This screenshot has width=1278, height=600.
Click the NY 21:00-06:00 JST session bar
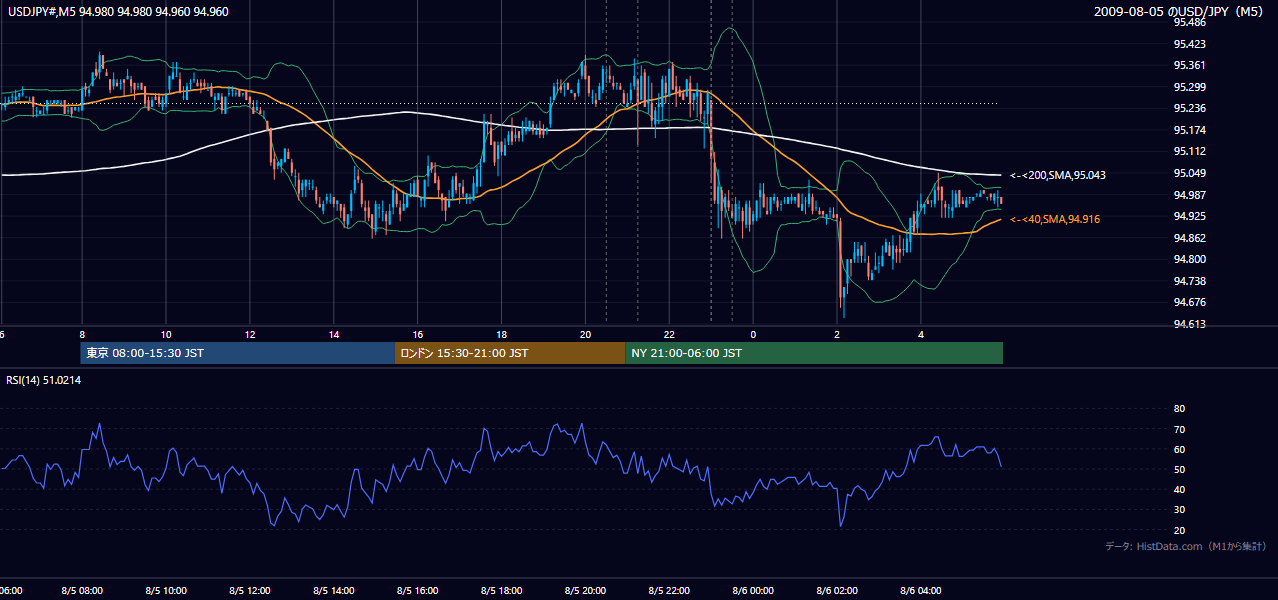coord(814,353)
